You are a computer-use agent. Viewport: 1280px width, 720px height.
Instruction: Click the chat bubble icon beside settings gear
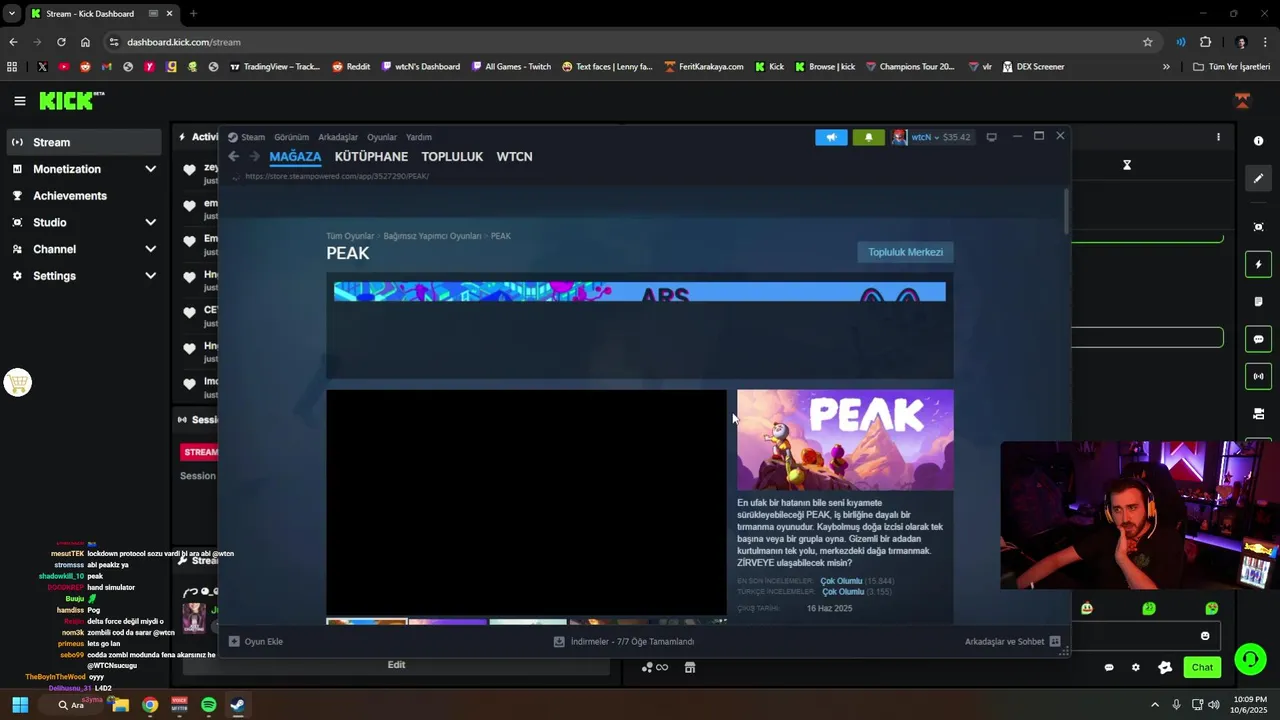tap(1108, 667)
